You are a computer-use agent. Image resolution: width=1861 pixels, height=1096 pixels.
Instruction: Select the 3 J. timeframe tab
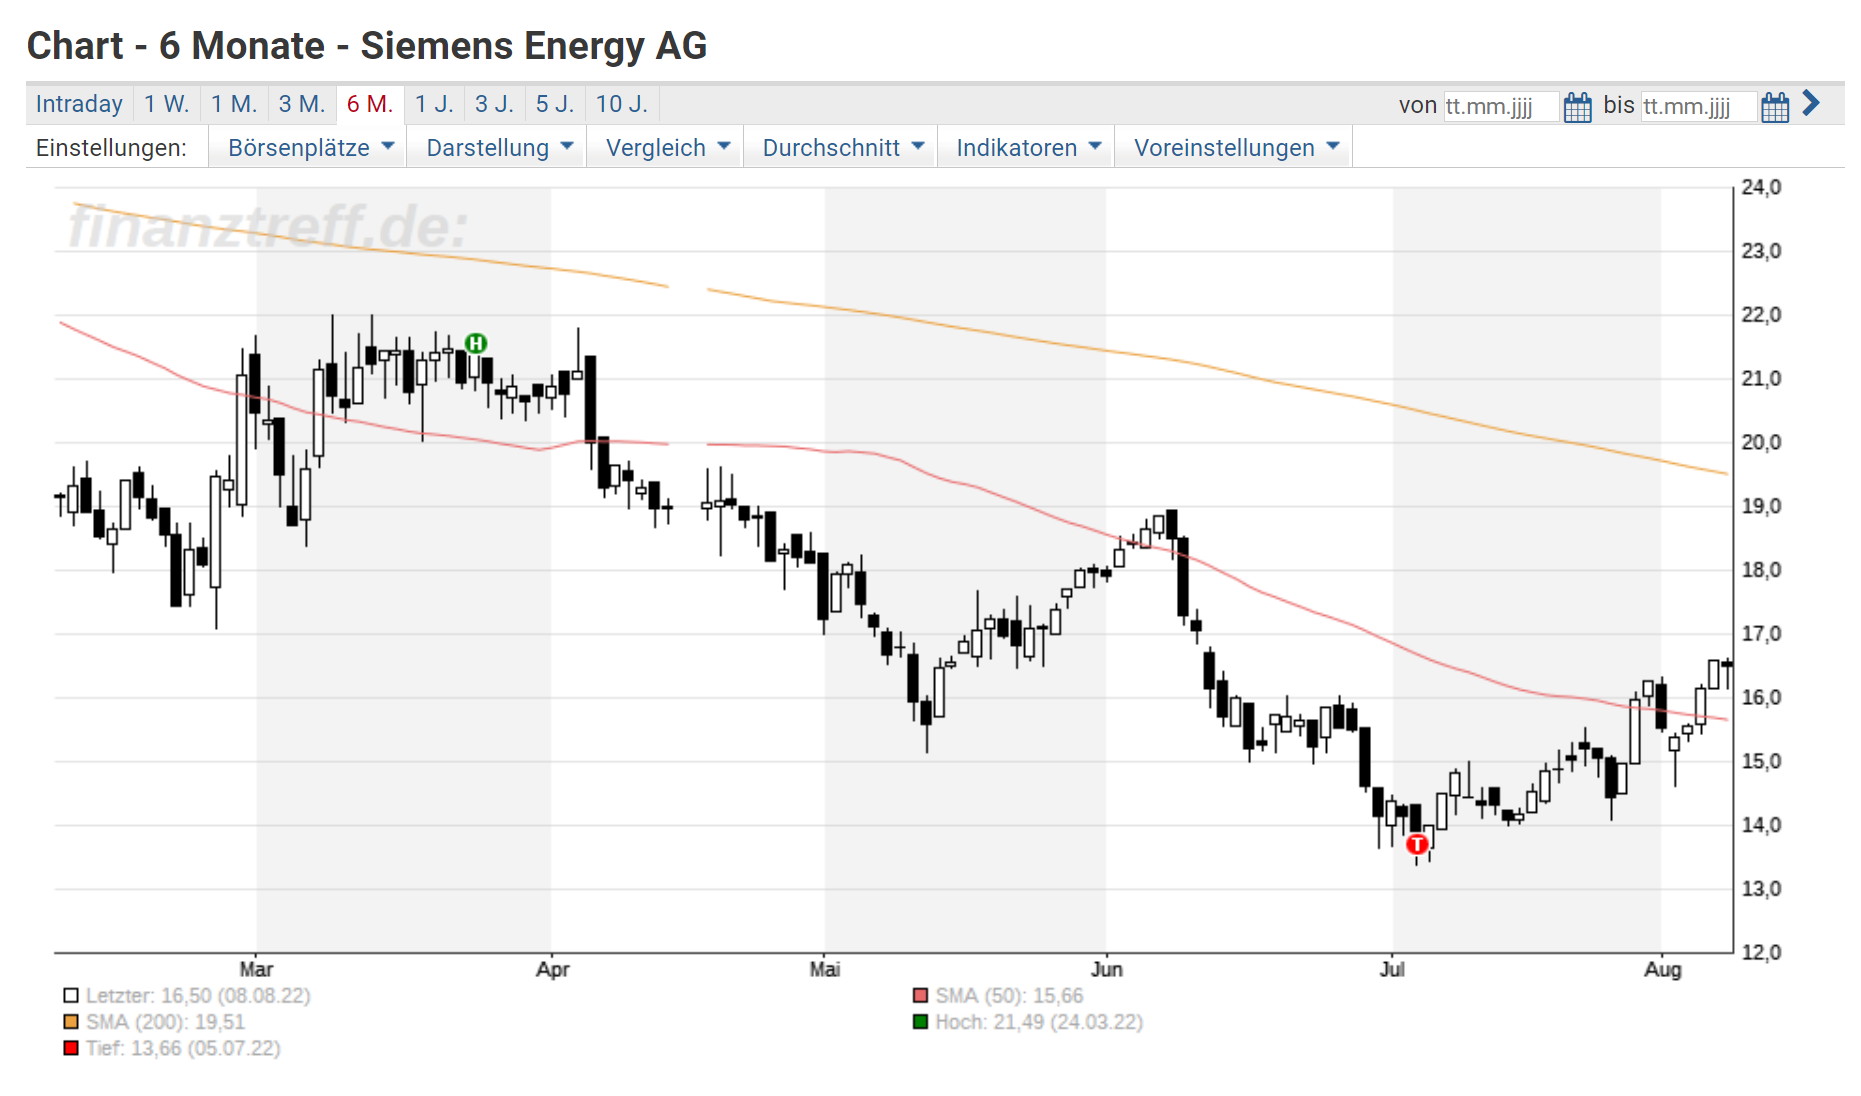click(494, 104)
